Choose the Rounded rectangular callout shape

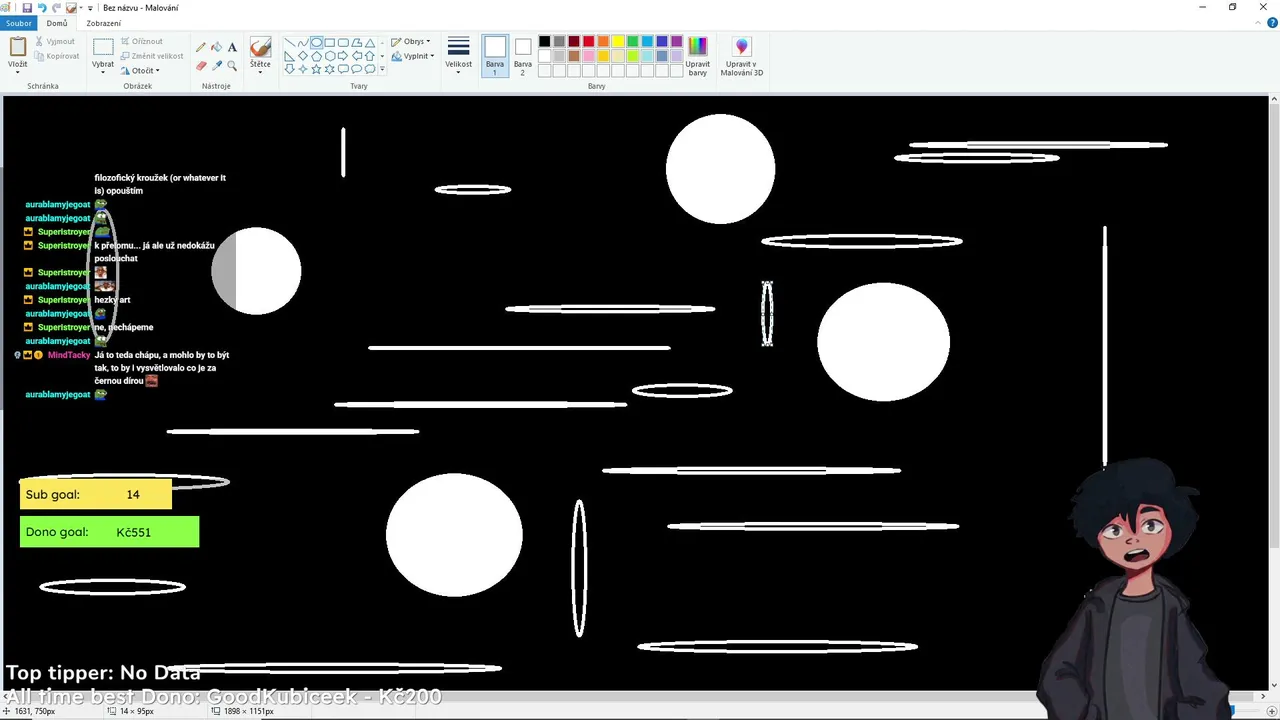[x=343, y=69]
